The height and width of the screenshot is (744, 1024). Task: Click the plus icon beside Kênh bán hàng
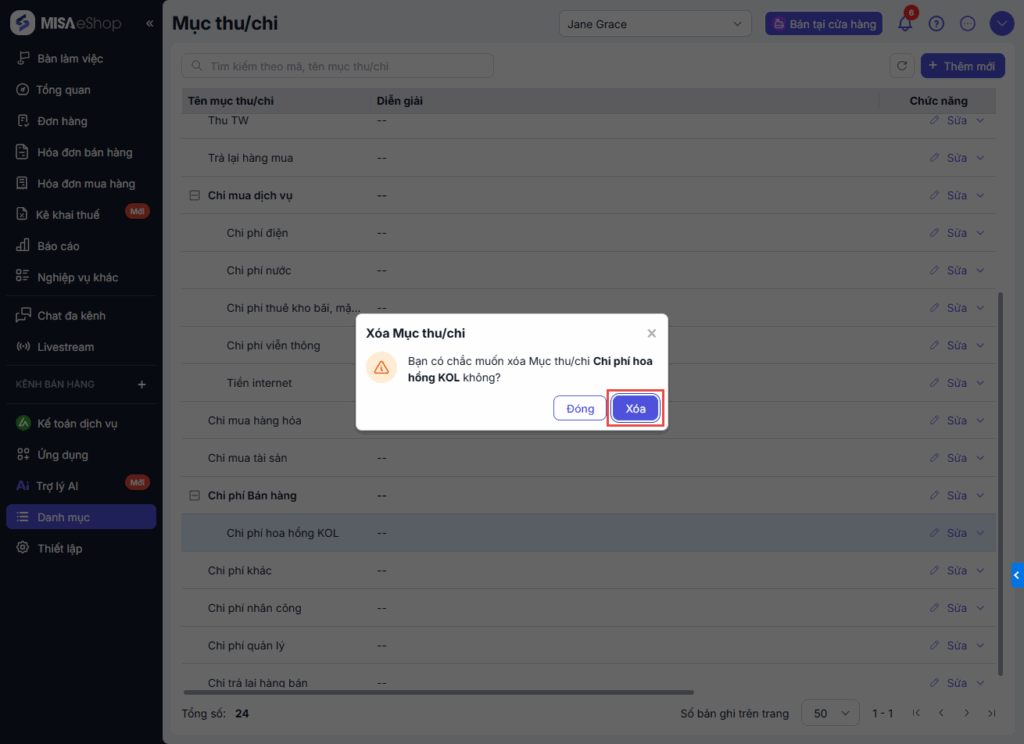(141, 384)
